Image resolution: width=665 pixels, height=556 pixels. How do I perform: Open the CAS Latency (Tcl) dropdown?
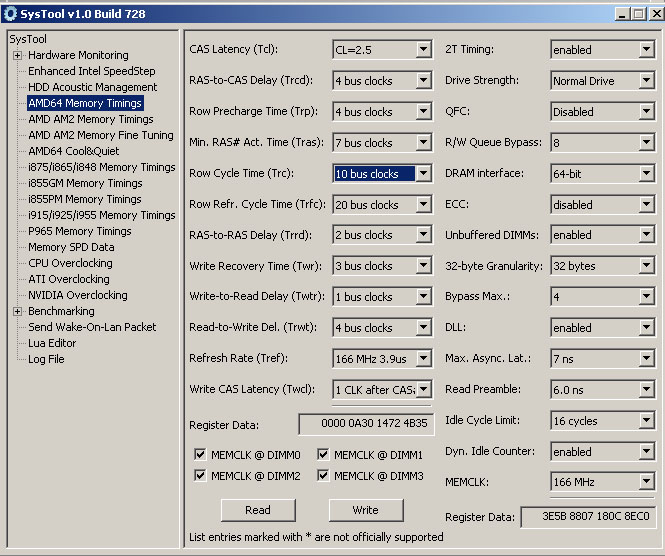382,50
